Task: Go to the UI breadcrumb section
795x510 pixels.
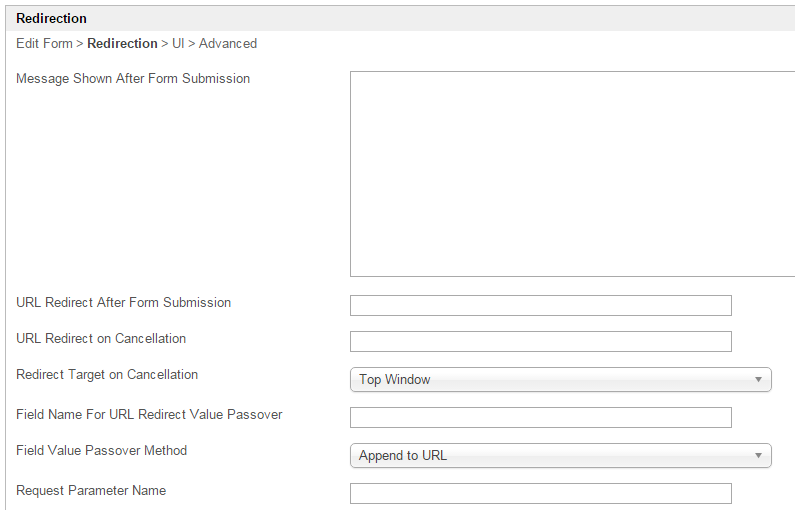Action: click(178, 44)
